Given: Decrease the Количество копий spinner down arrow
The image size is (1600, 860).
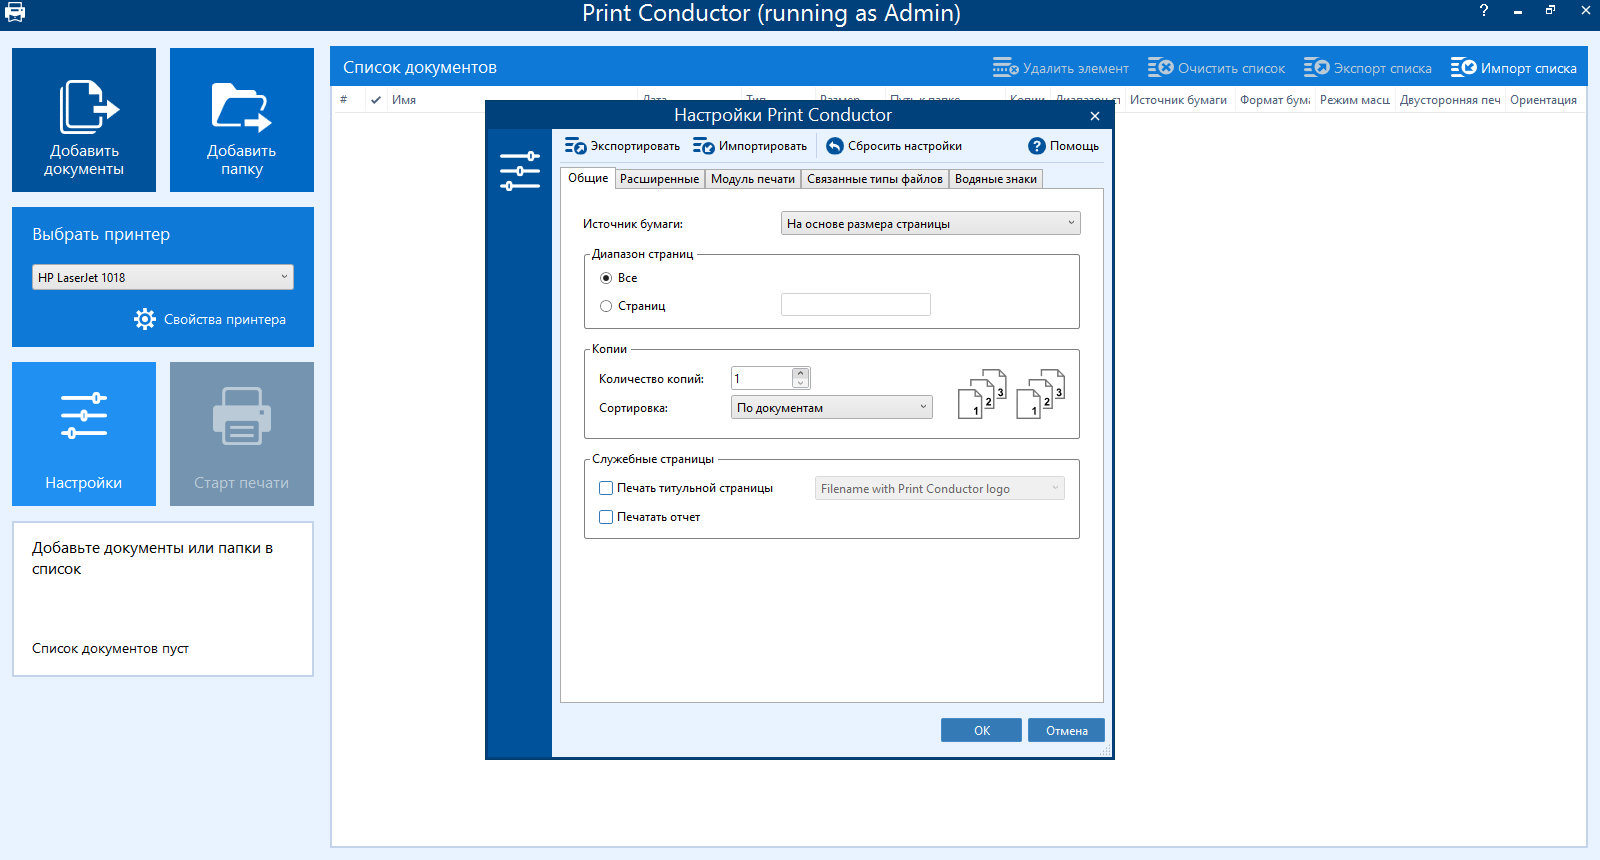Looking at the screenshot, I should pyautogui.click(x=800, y=383).
